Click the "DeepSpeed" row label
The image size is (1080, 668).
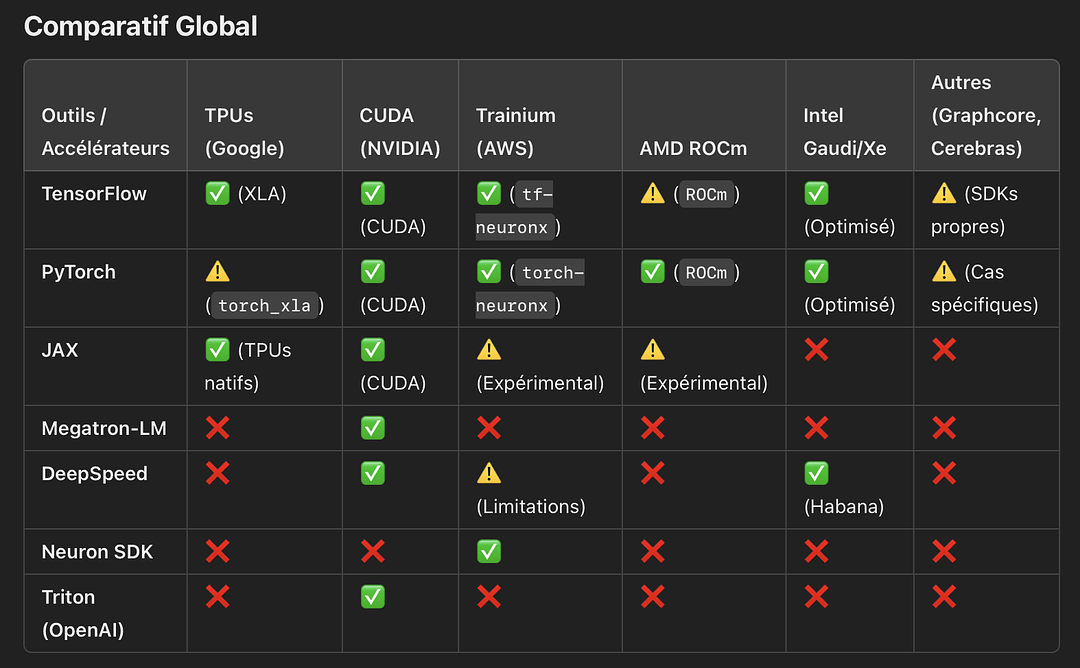[94, 473]
